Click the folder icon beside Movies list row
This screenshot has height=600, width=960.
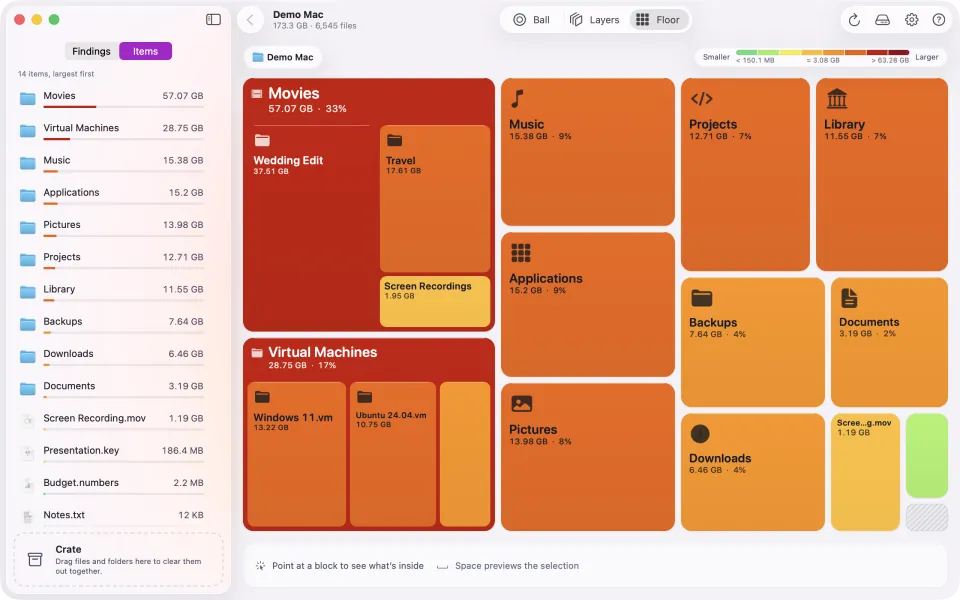[28, 99]
